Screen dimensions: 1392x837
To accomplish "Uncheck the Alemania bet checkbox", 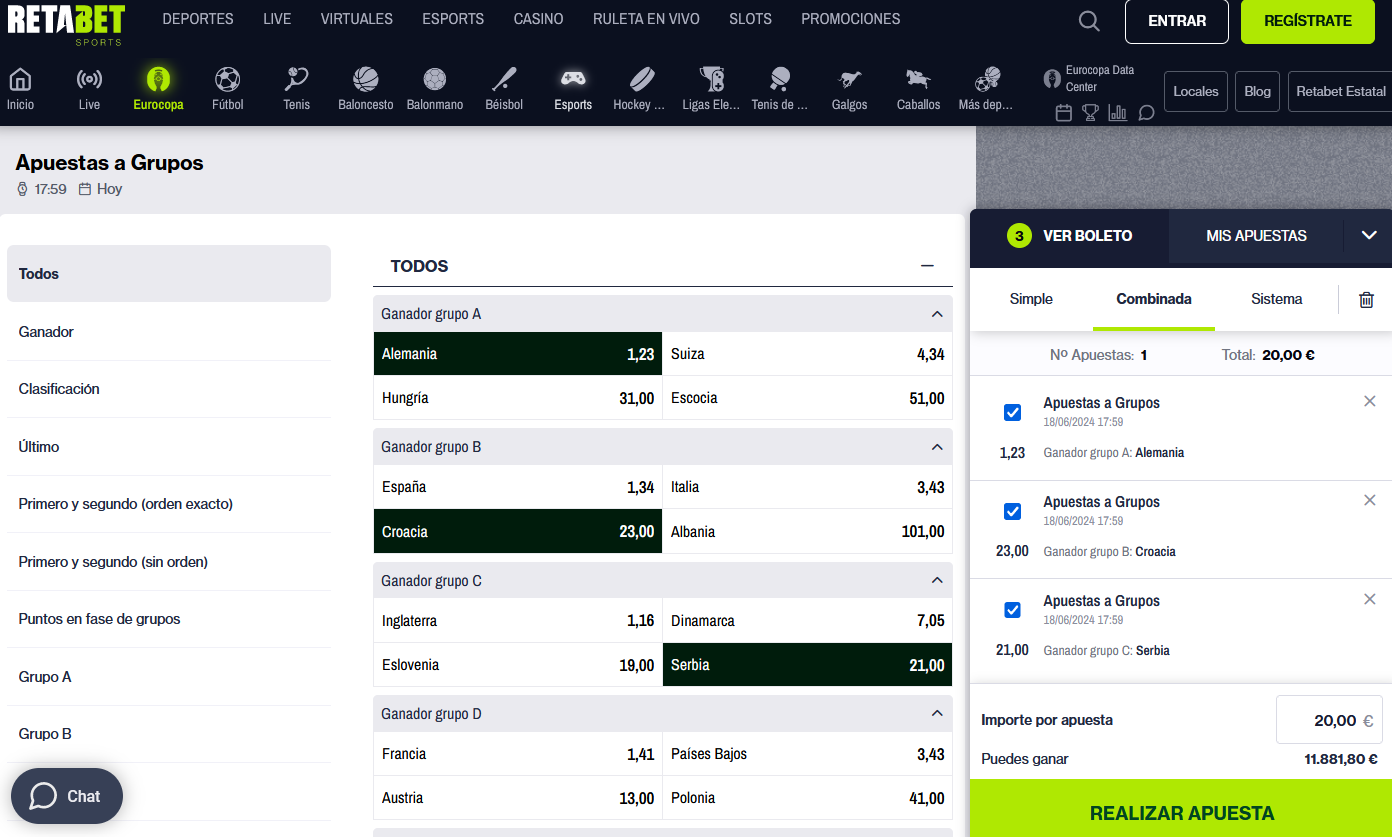I will [x=1012, y=413].
